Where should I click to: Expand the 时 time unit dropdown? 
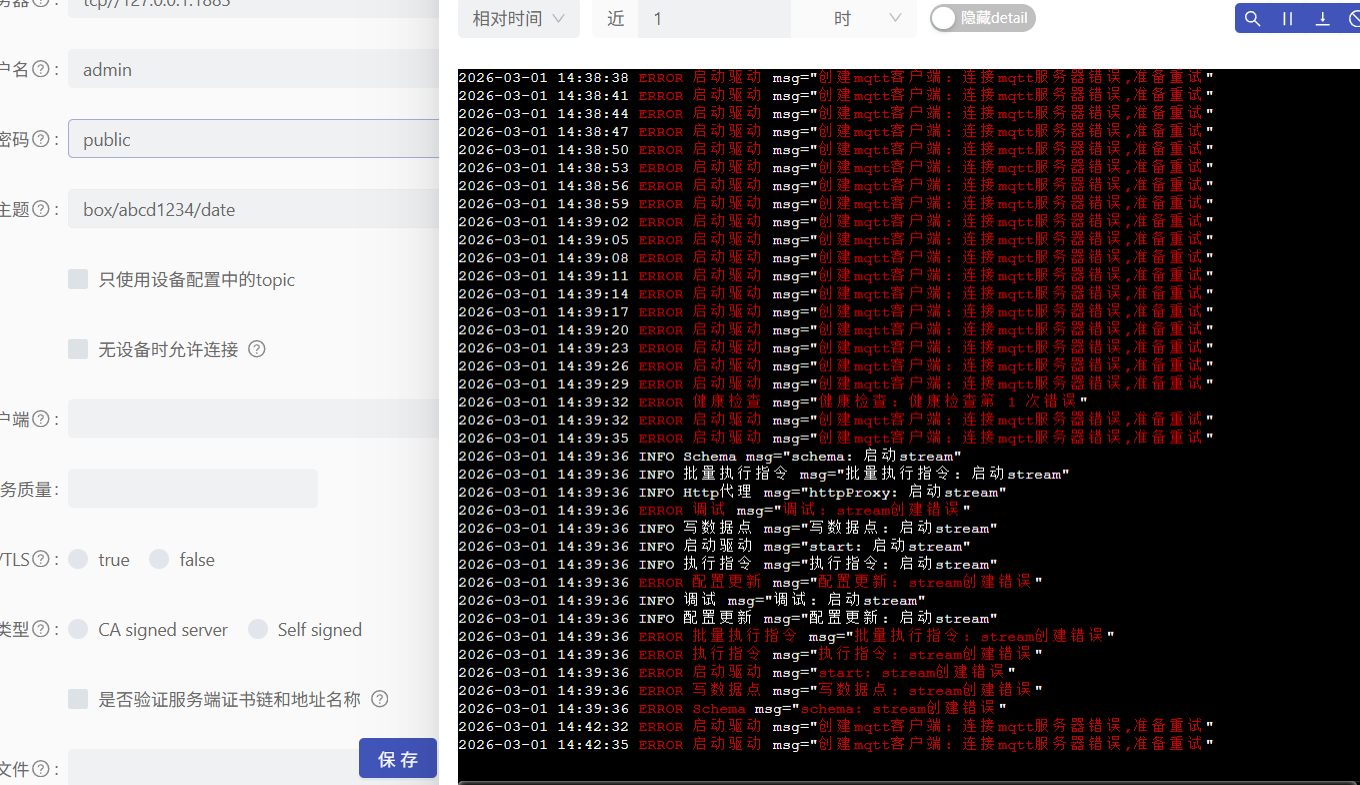[x=867, y=19]
